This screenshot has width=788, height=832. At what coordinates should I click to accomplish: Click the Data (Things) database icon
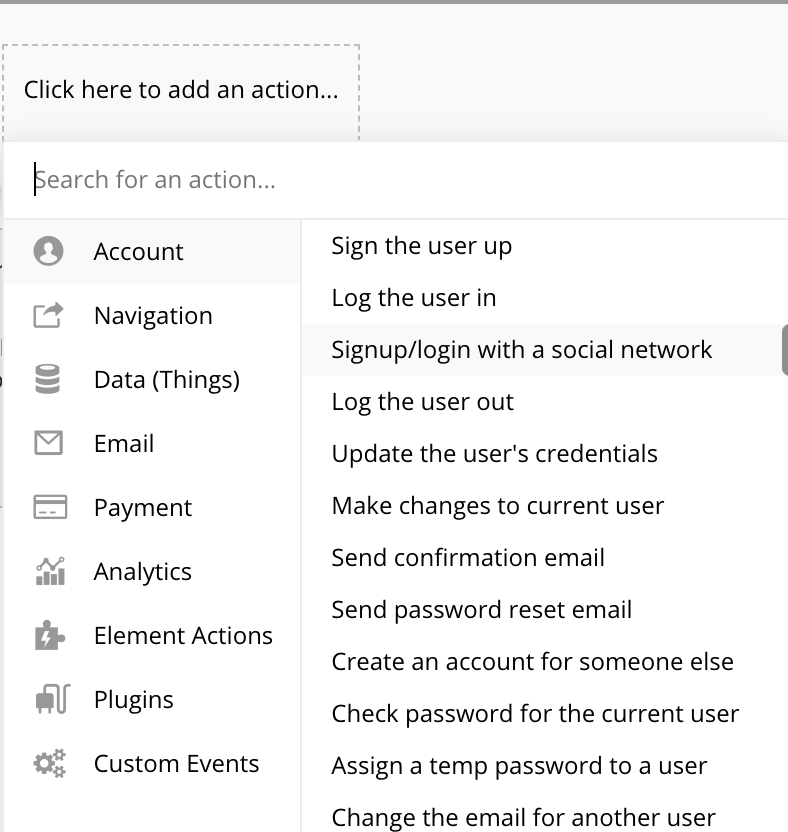click(x=48, y=379)
